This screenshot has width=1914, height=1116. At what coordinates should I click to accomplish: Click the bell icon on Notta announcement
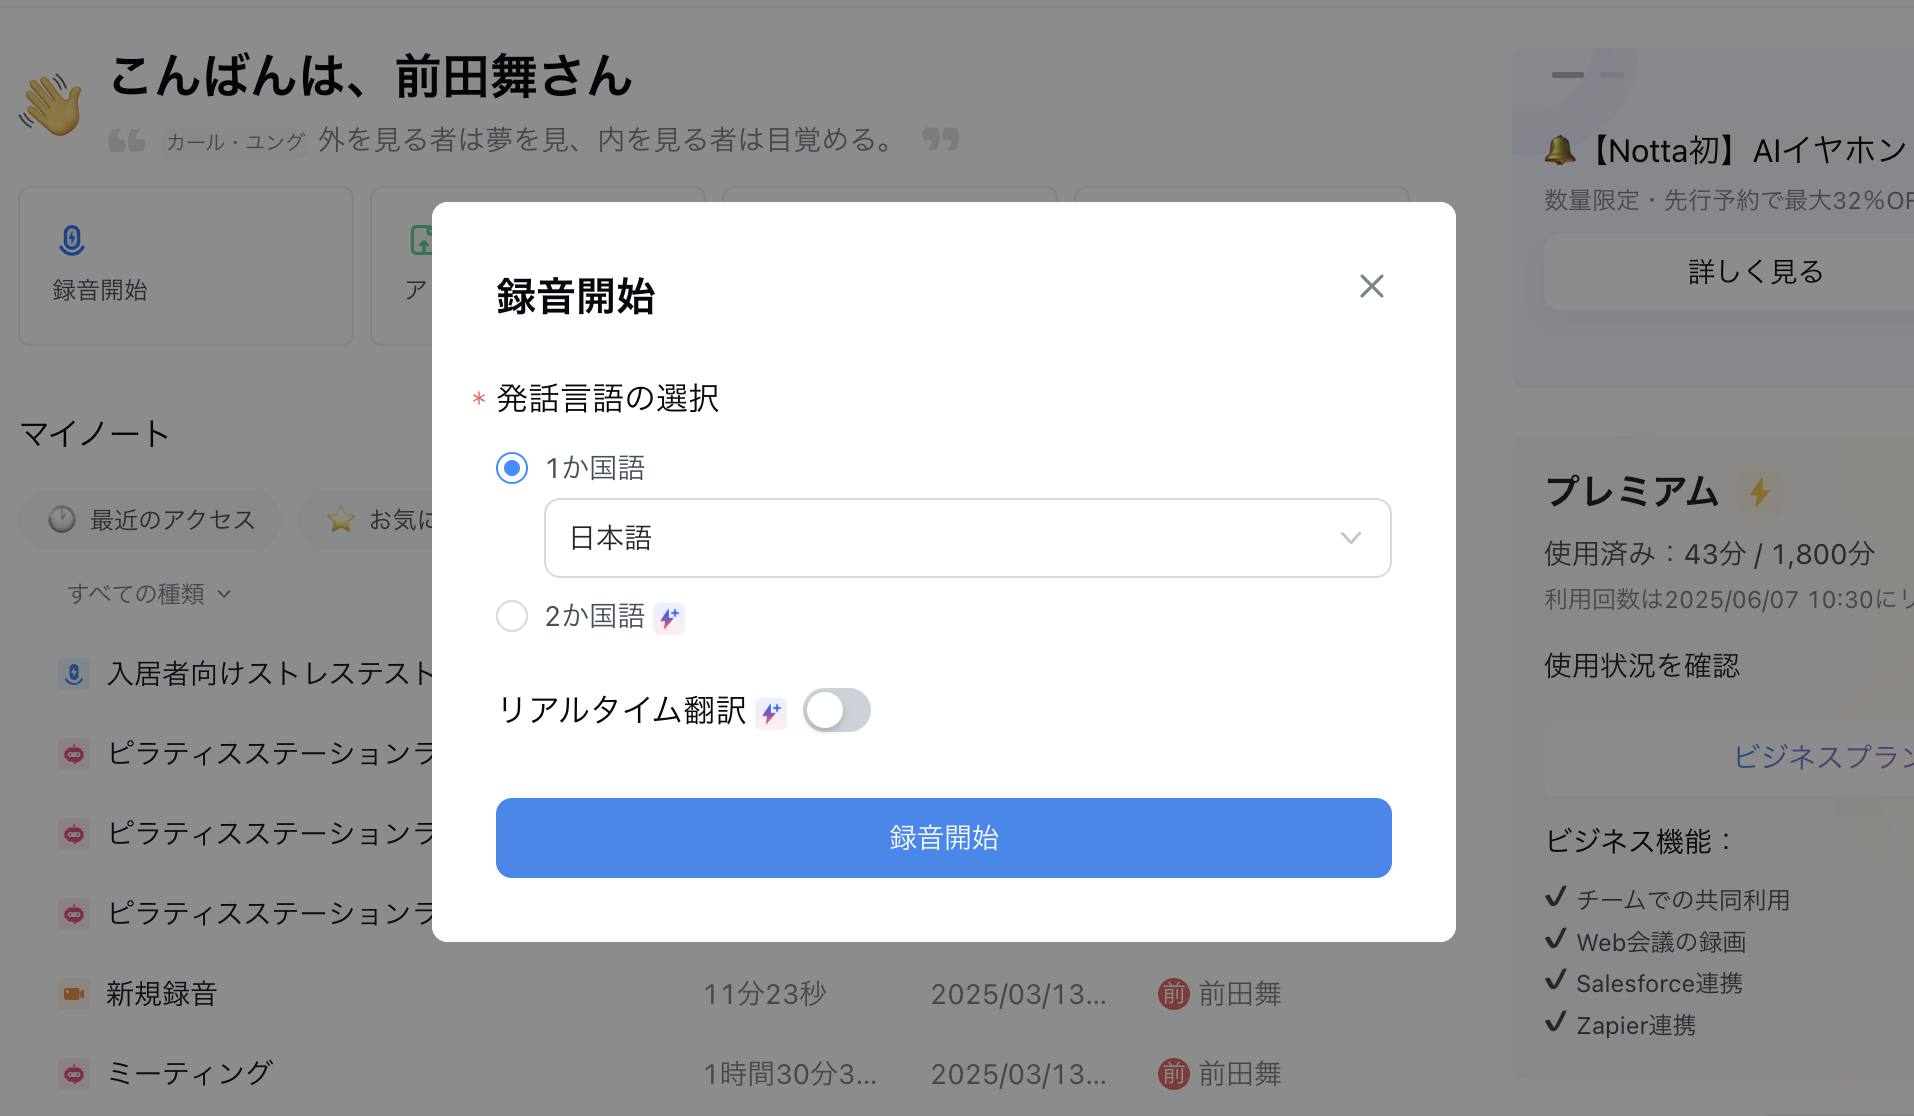click(x=1560, y=151)
